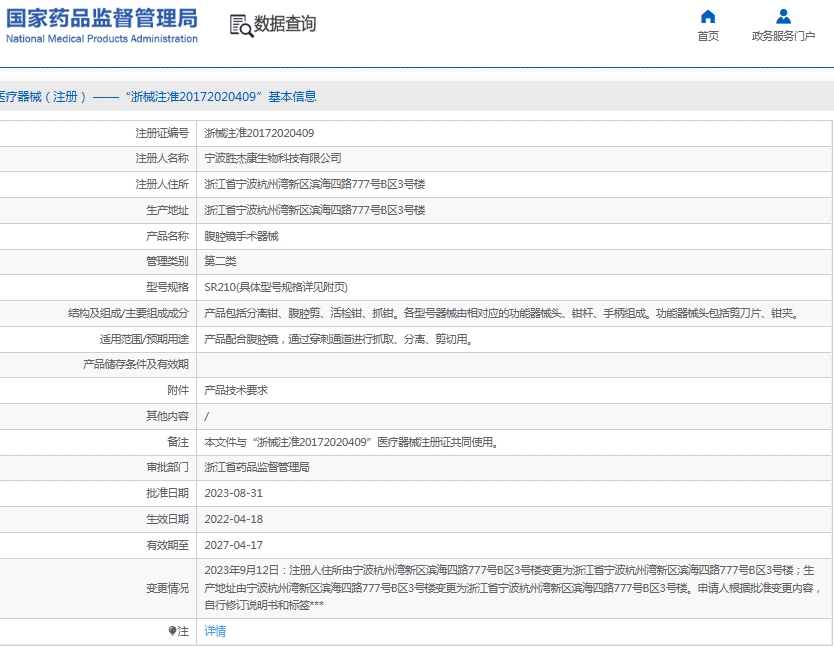
Task: Click the 其他内容 value slash
Action: pos(207,416)
